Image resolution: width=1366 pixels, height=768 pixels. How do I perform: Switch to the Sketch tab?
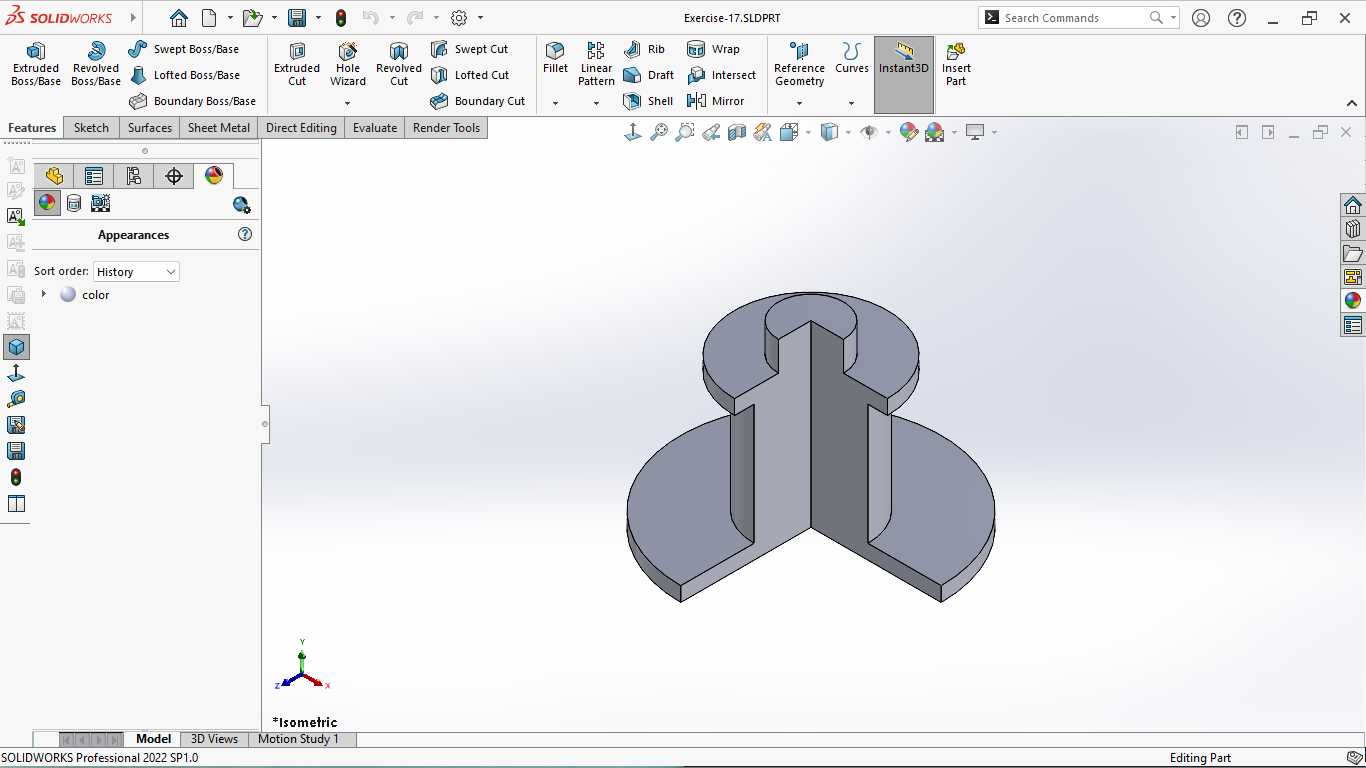91,128
